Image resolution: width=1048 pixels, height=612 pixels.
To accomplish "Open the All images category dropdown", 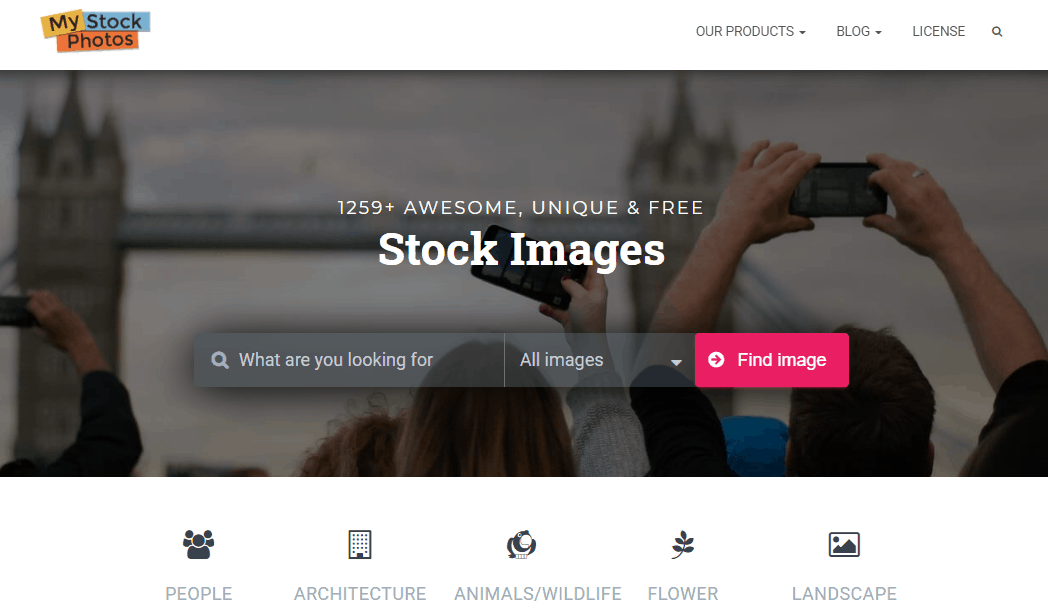I will pyautogui.click(x=600, y=360).
